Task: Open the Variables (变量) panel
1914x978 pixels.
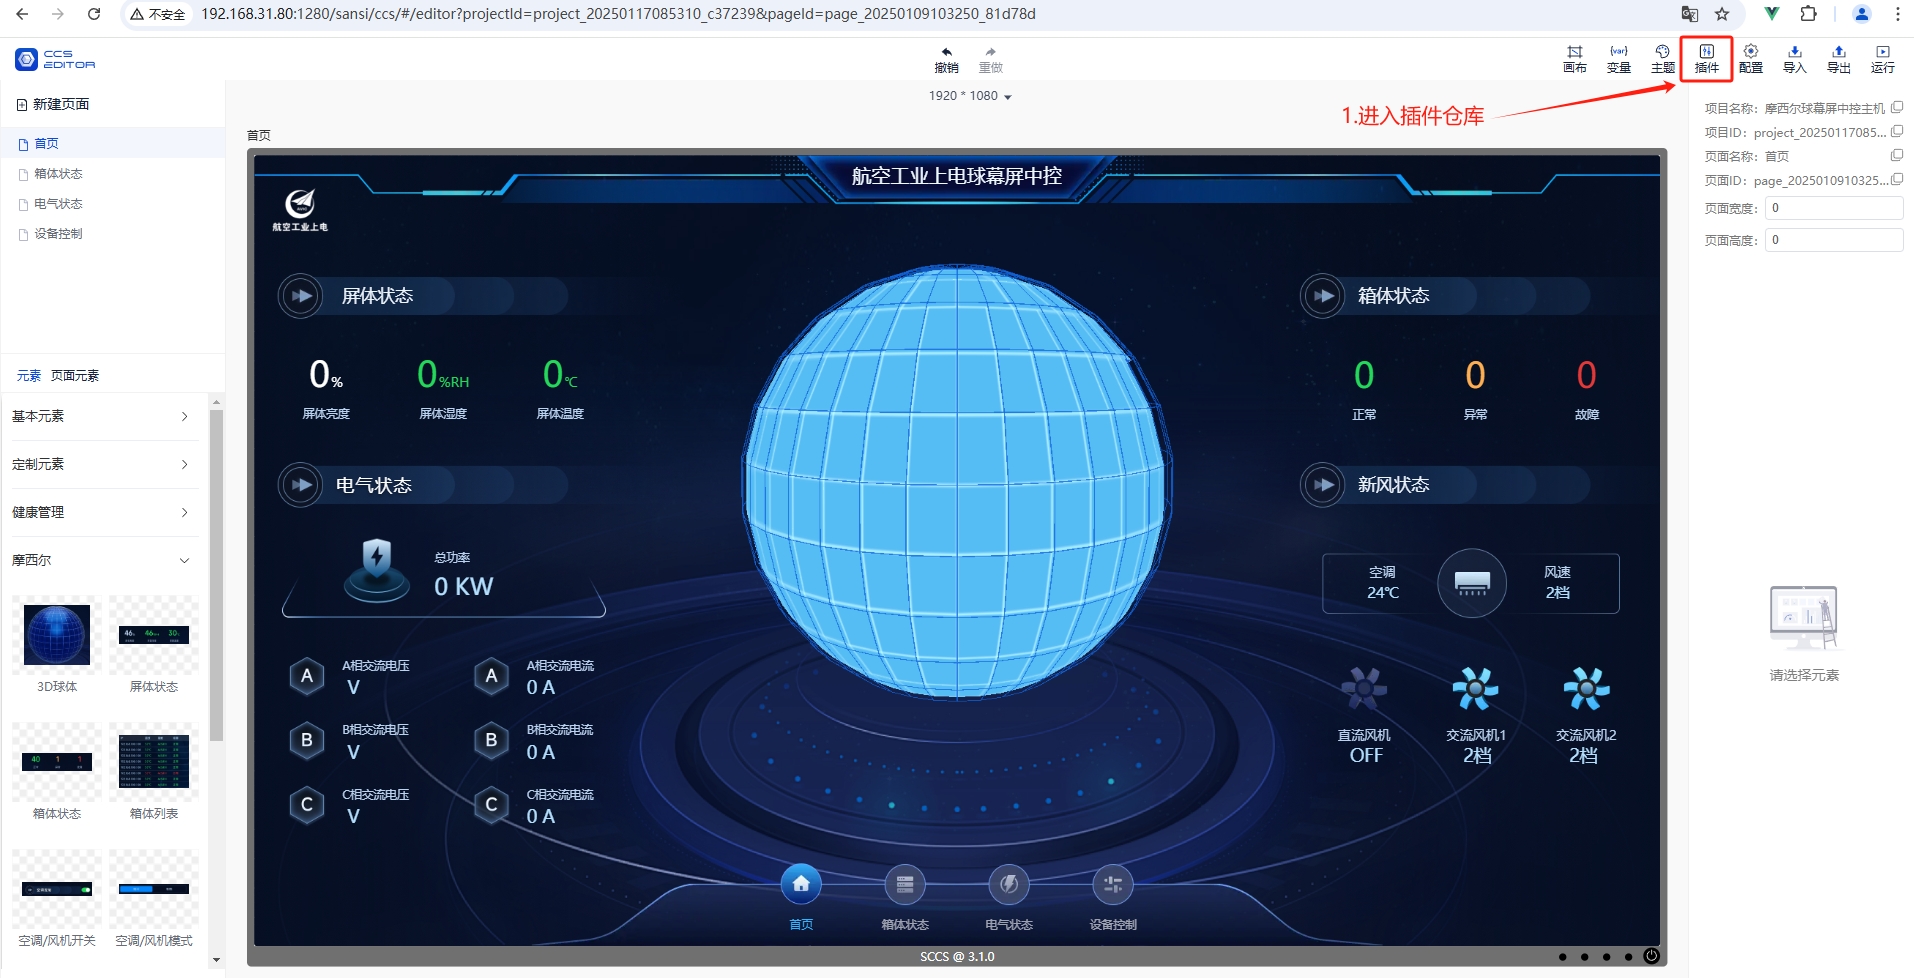Action: (1619, 59)
